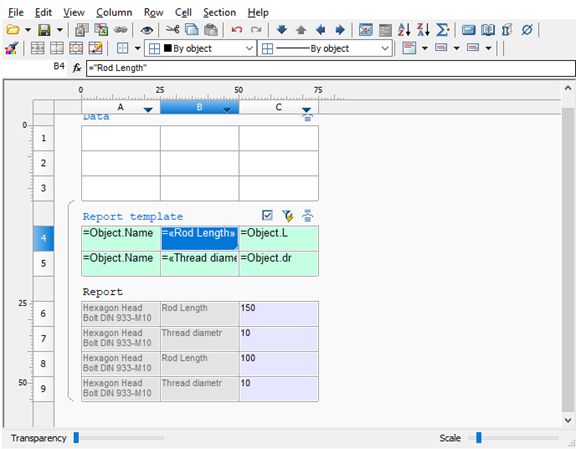Click the filter icon in Report template

287,216
